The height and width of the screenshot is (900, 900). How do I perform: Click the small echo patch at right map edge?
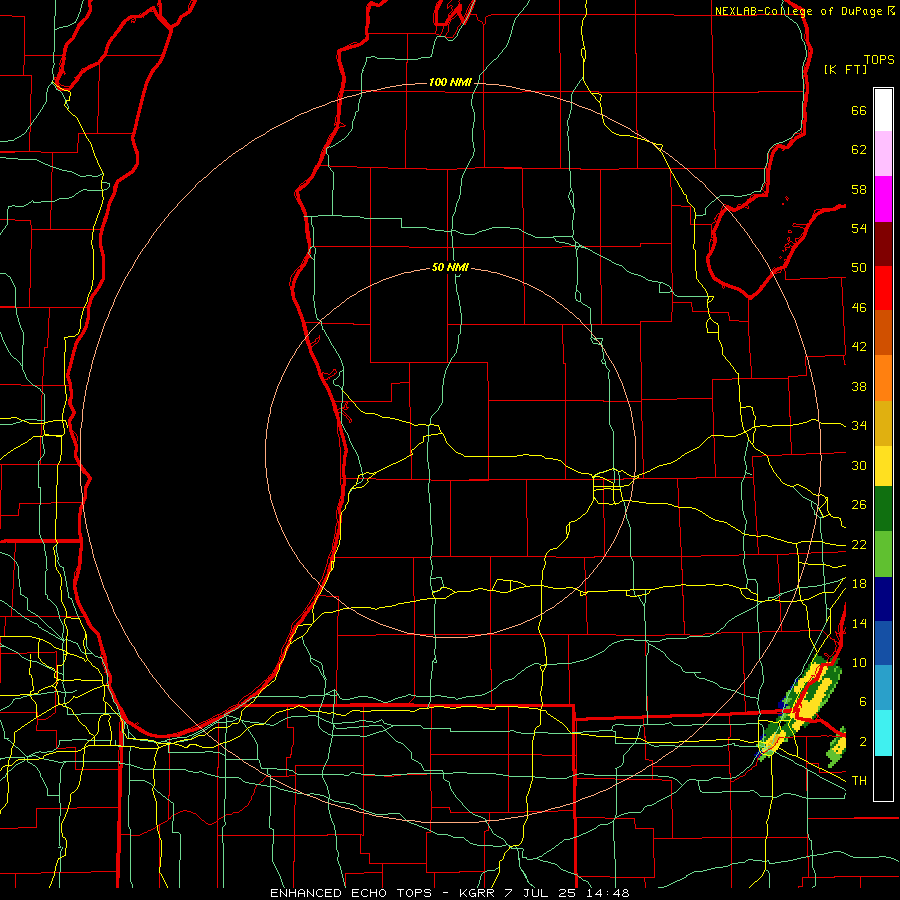pos(837,746)
